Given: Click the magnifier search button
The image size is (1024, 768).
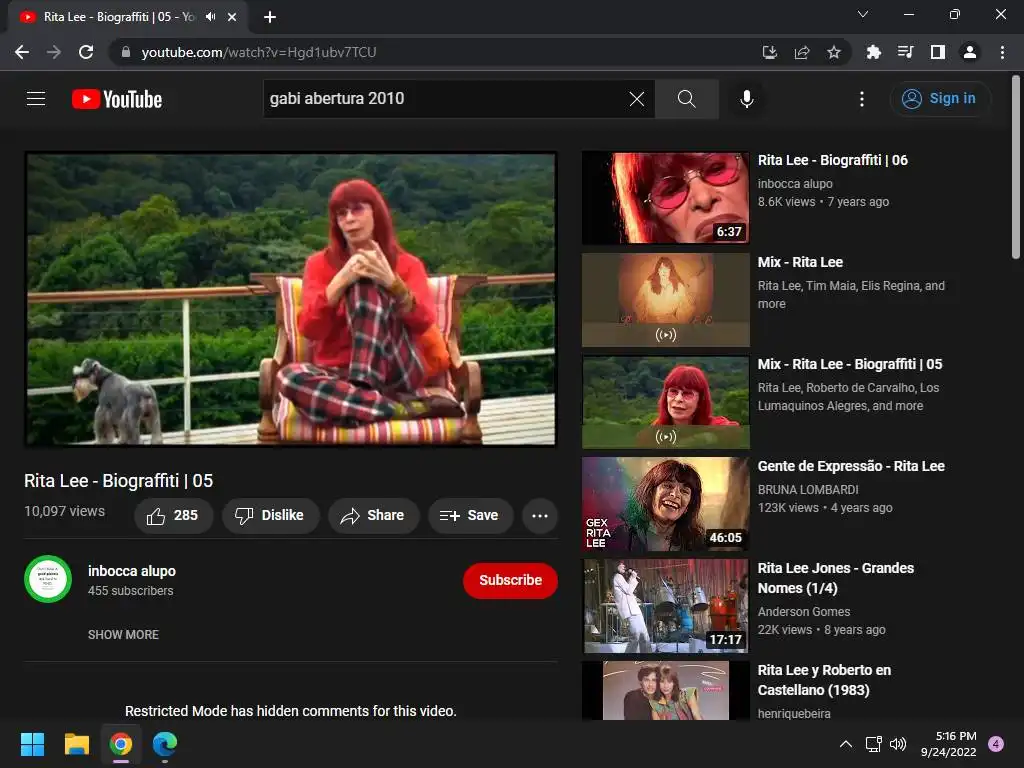Looking at the screenshot, I should pyautogui.click(x=686, y=99).
